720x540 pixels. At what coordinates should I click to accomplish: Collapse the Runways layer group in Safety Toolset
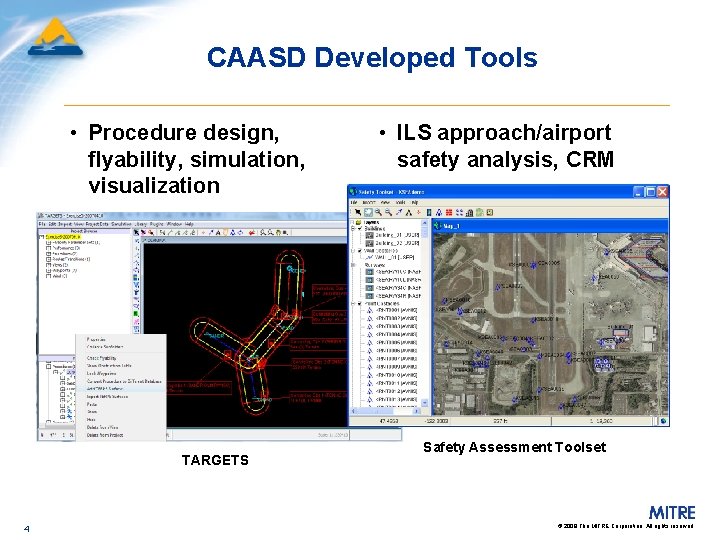pos(353,265)
